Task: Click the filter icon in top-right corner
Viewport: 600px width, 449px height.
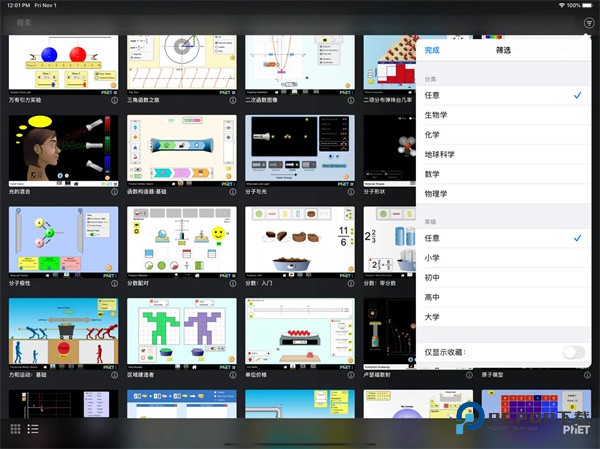Action: (588, 22)
